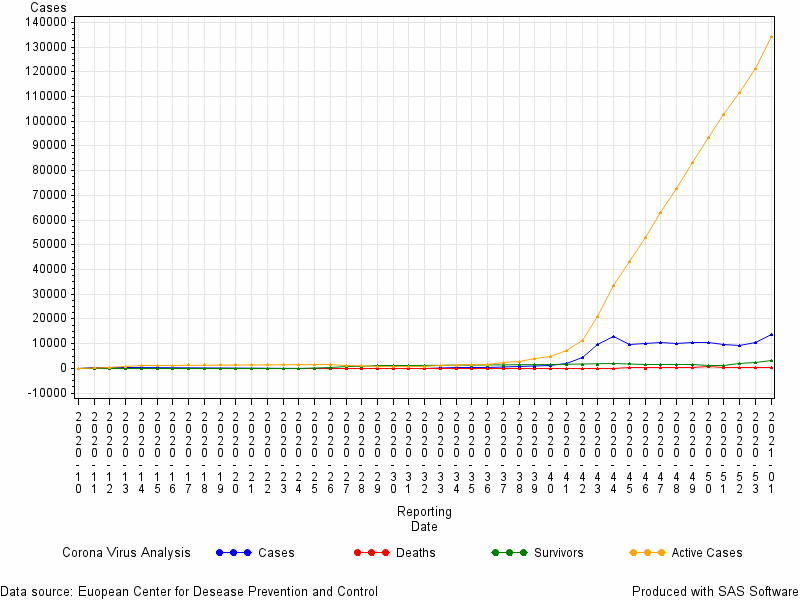
Task: Click the y-axis value 90000
Action: tap(48, 145)
